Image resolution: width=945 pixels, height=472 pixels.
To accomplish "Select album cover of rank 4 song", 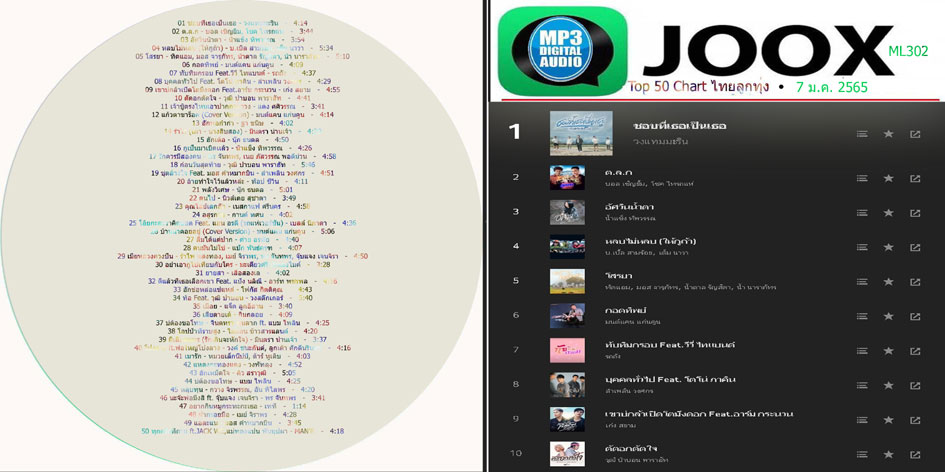I will click(x=567, y=247).
